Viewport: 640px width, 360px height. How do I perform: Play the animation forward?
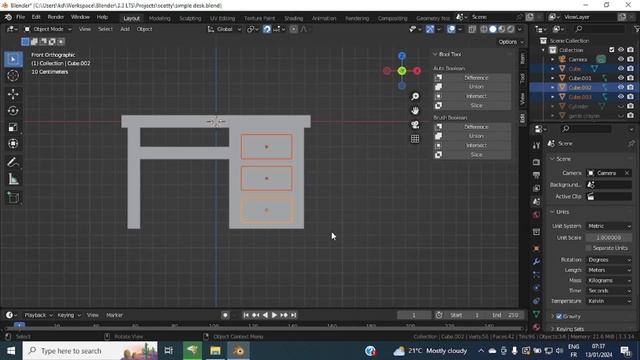click(274, 315)
